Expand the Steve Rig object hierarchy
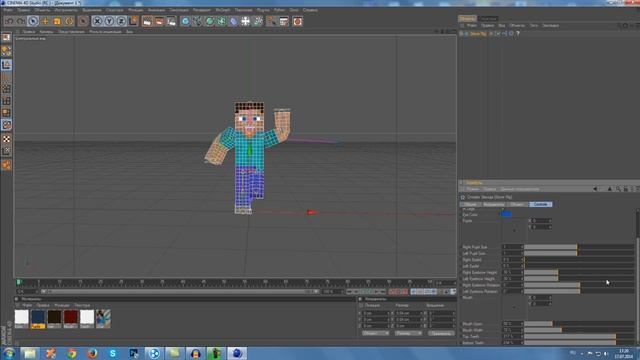The width and height of the screenshot is (640, 360). click(x=461, y=33)
